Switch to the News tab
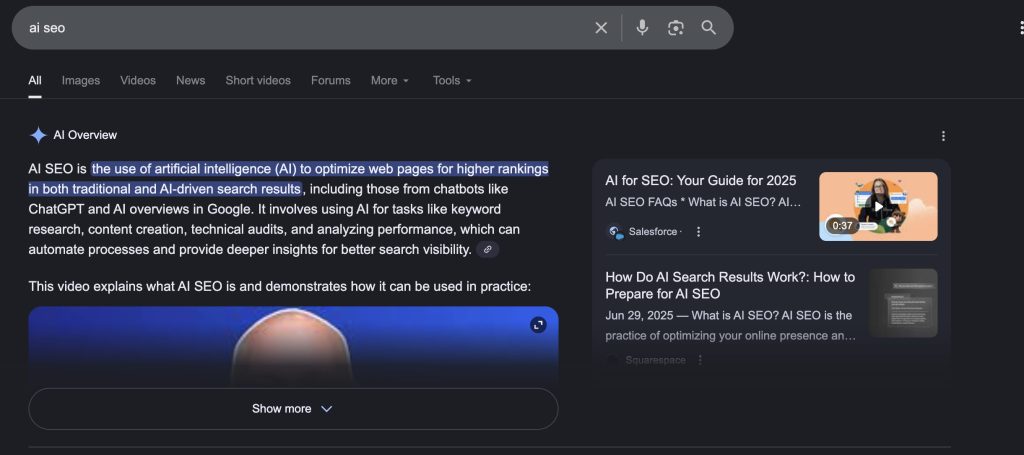 [x=190, y=81]
